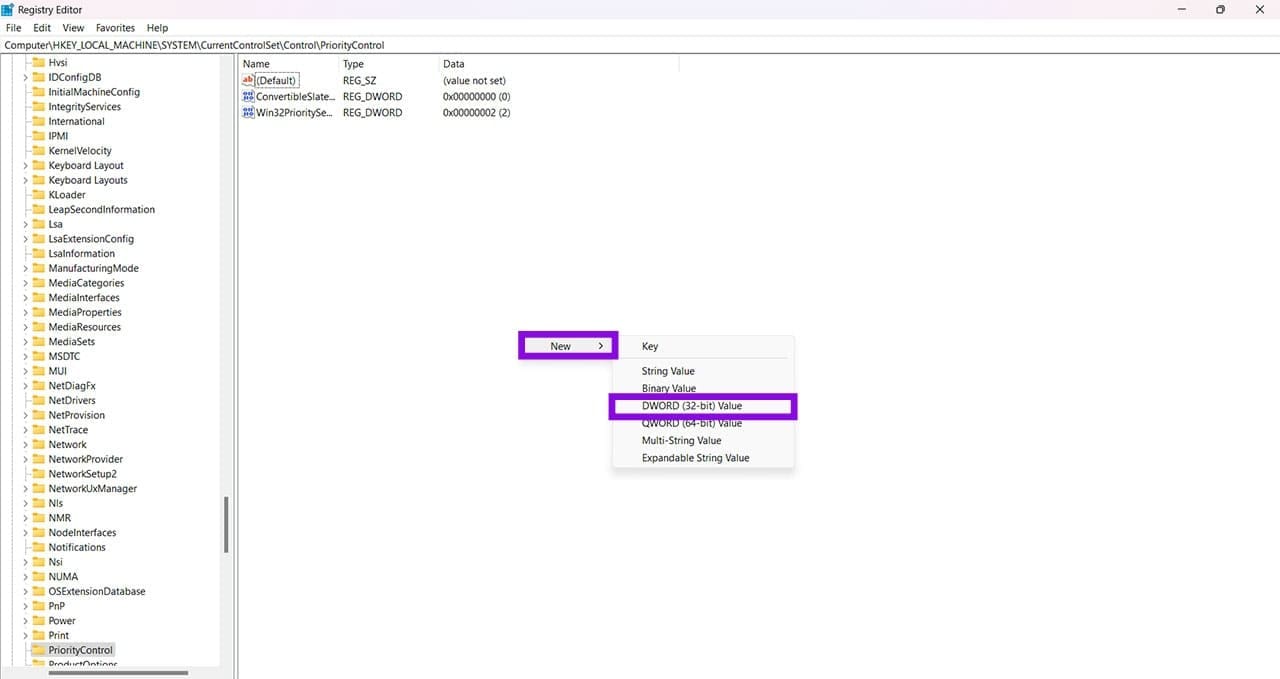Click the Print folder icon
The width and height of the screenshot is (1280, 679).
[x=39, y=635]
